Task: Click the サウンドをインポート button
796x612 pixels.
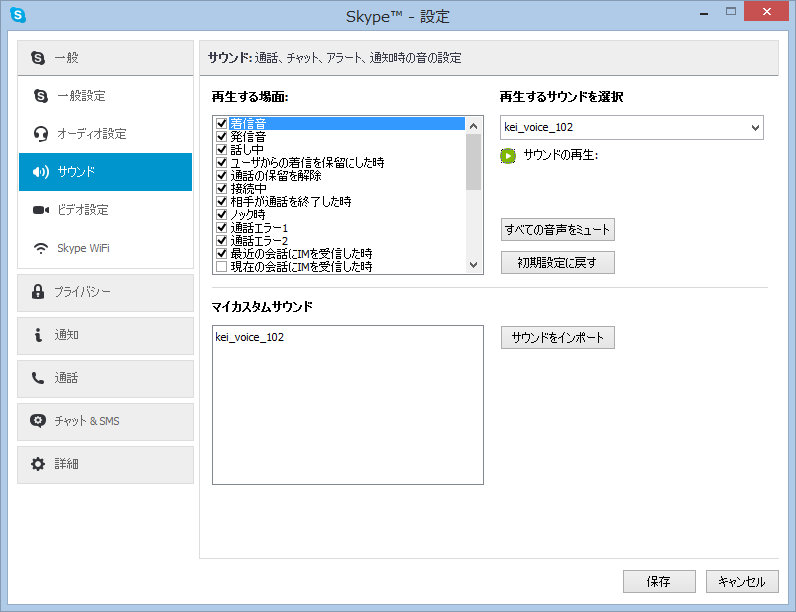Action: pyautogui.click(x=557, y=338)
